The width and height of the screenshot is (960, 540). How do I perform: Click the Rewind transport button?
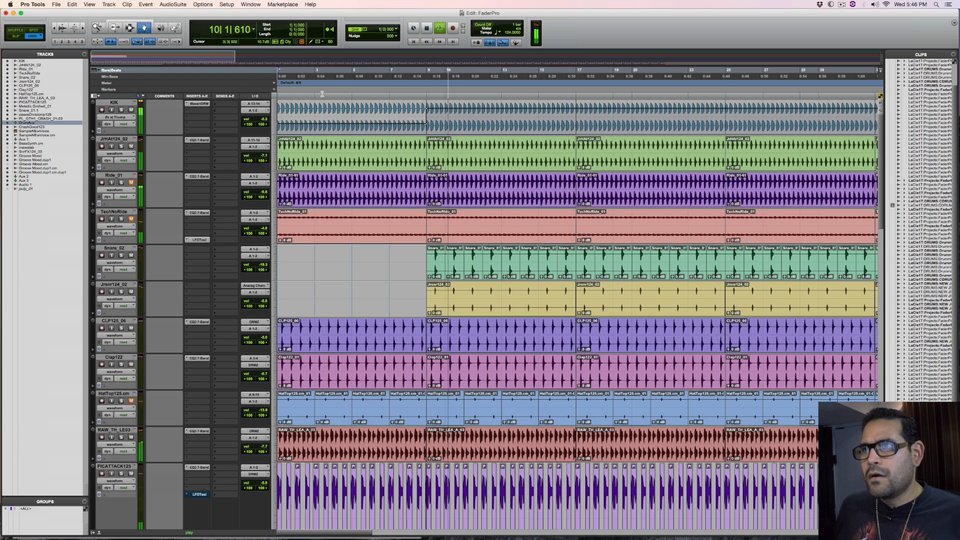(427, 41)
